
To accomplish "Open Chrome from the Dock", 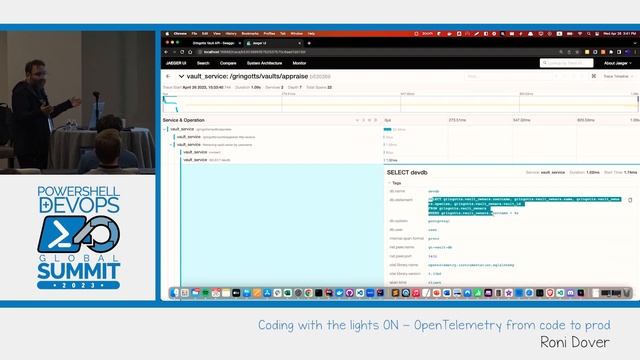I will click(x=308, y=293).
